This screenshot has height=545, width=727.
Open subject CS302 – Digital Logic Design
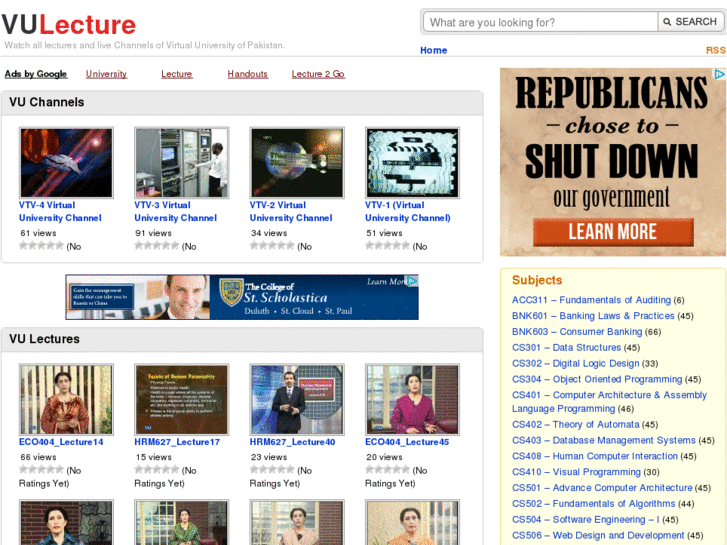575,363
